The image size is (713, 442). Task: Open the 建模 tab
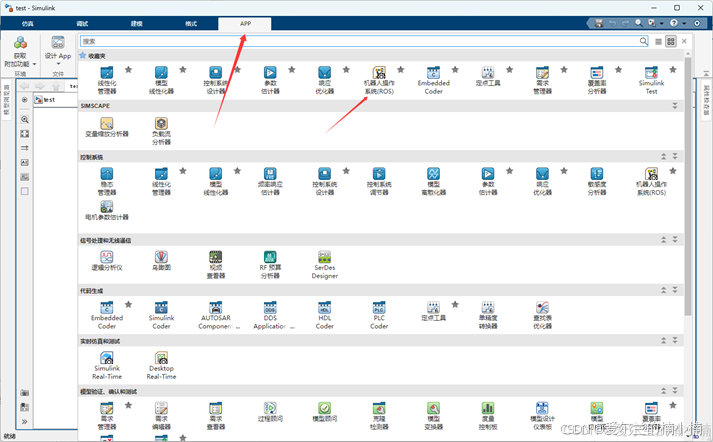click(137, 24)
